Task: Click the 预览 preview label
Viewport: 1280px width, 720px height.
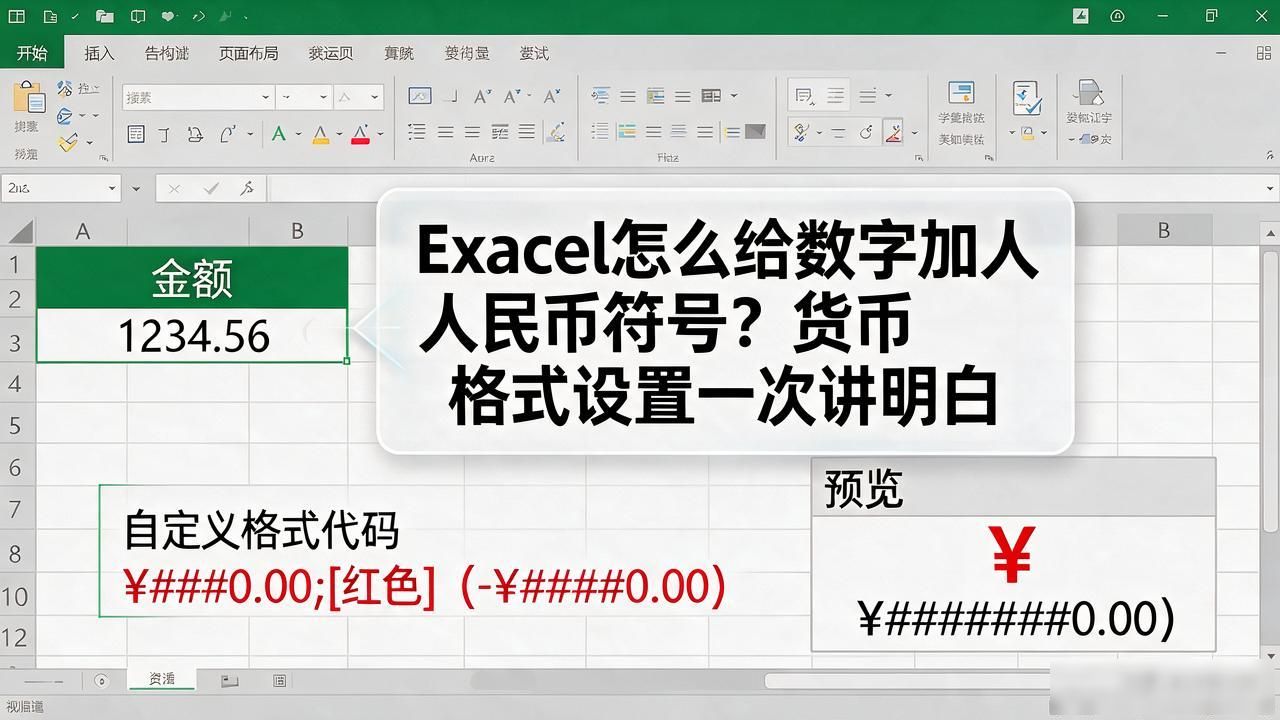Action: (x=863, y=488)
